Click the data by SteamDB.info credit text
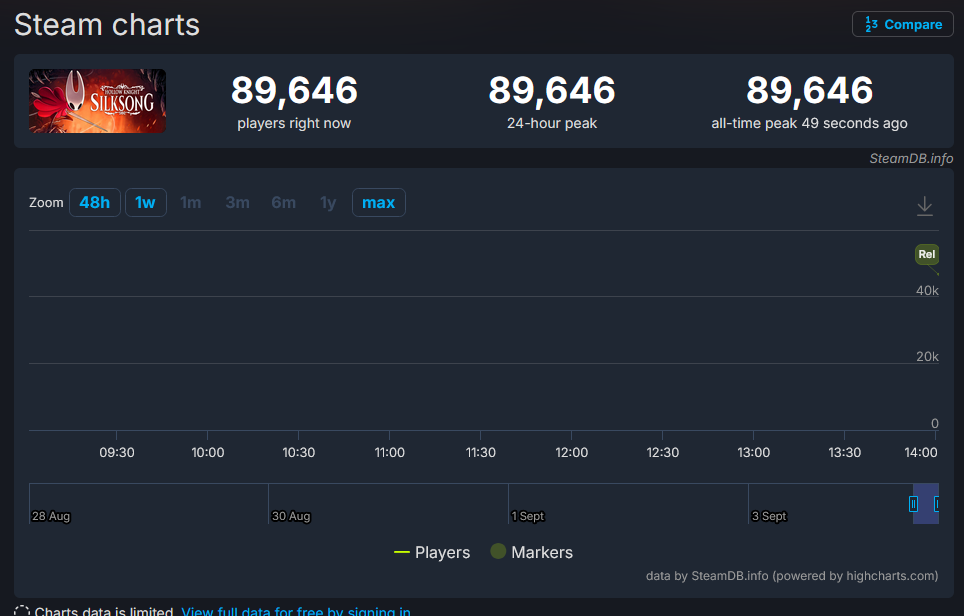 pos(792,576)
